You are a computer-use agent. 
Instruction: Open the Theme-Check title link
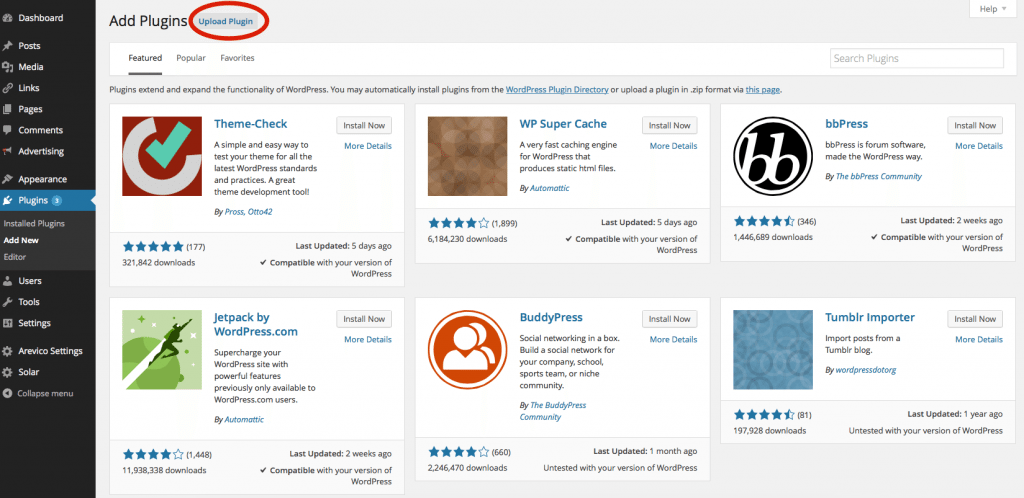tap(251, 124)
